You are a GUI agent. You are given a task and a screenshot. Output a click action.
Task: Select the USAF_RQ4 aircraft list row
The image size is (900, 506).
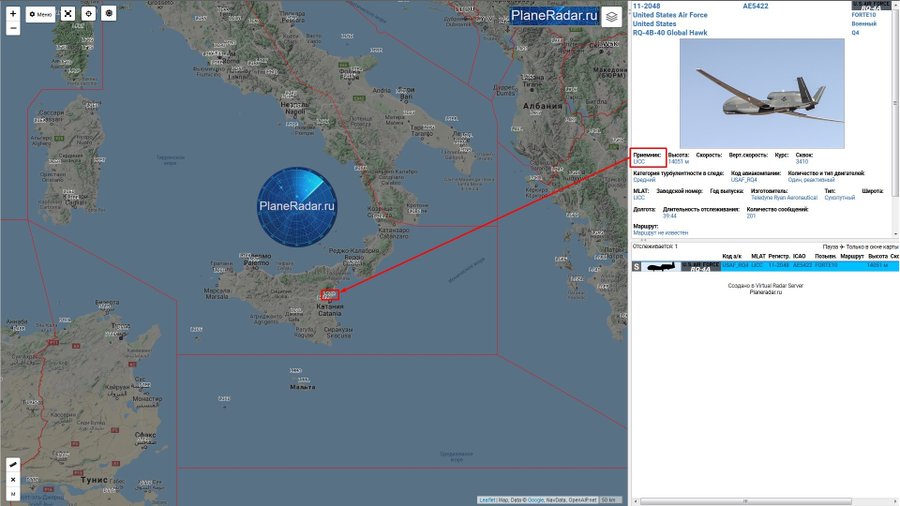(x=765, y=266)
